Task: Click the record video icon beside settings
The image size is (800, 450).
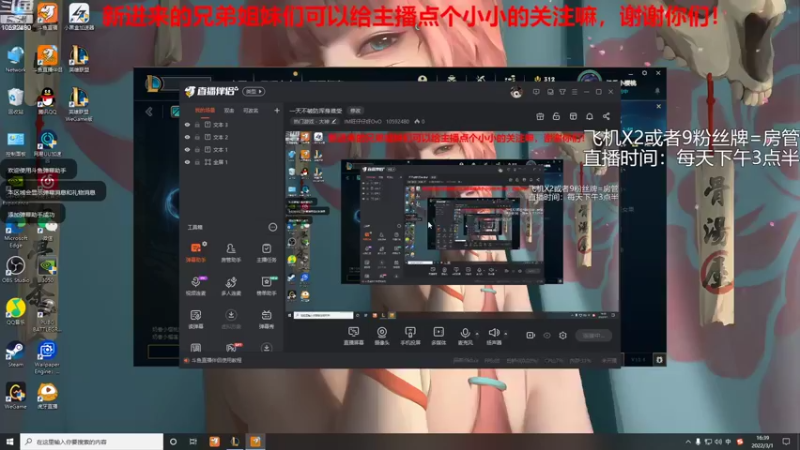Action: pyautogui.click(x=531, y=335)
